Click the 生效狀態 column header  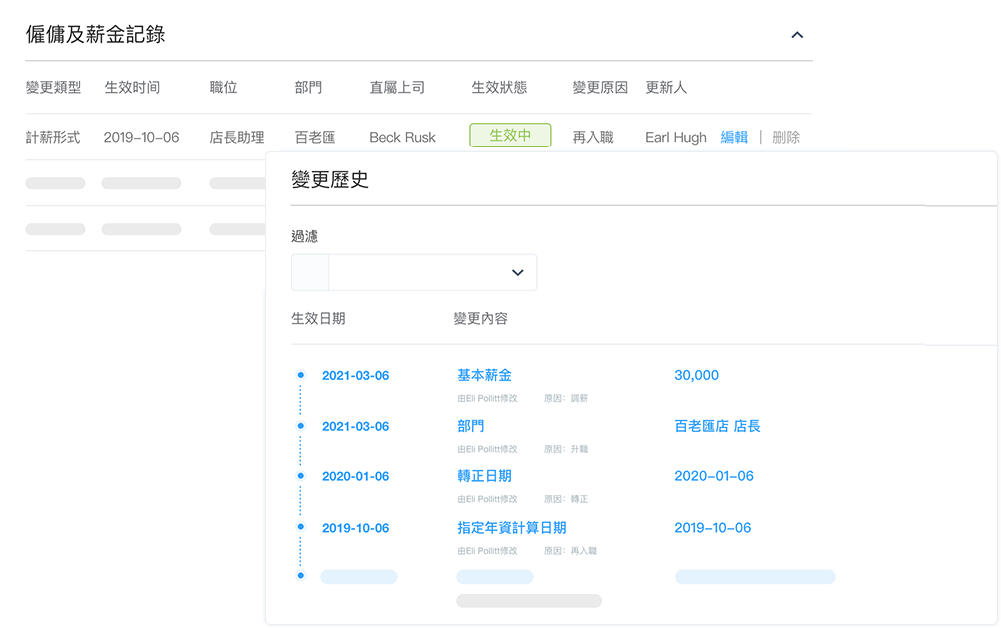point(499,87)
